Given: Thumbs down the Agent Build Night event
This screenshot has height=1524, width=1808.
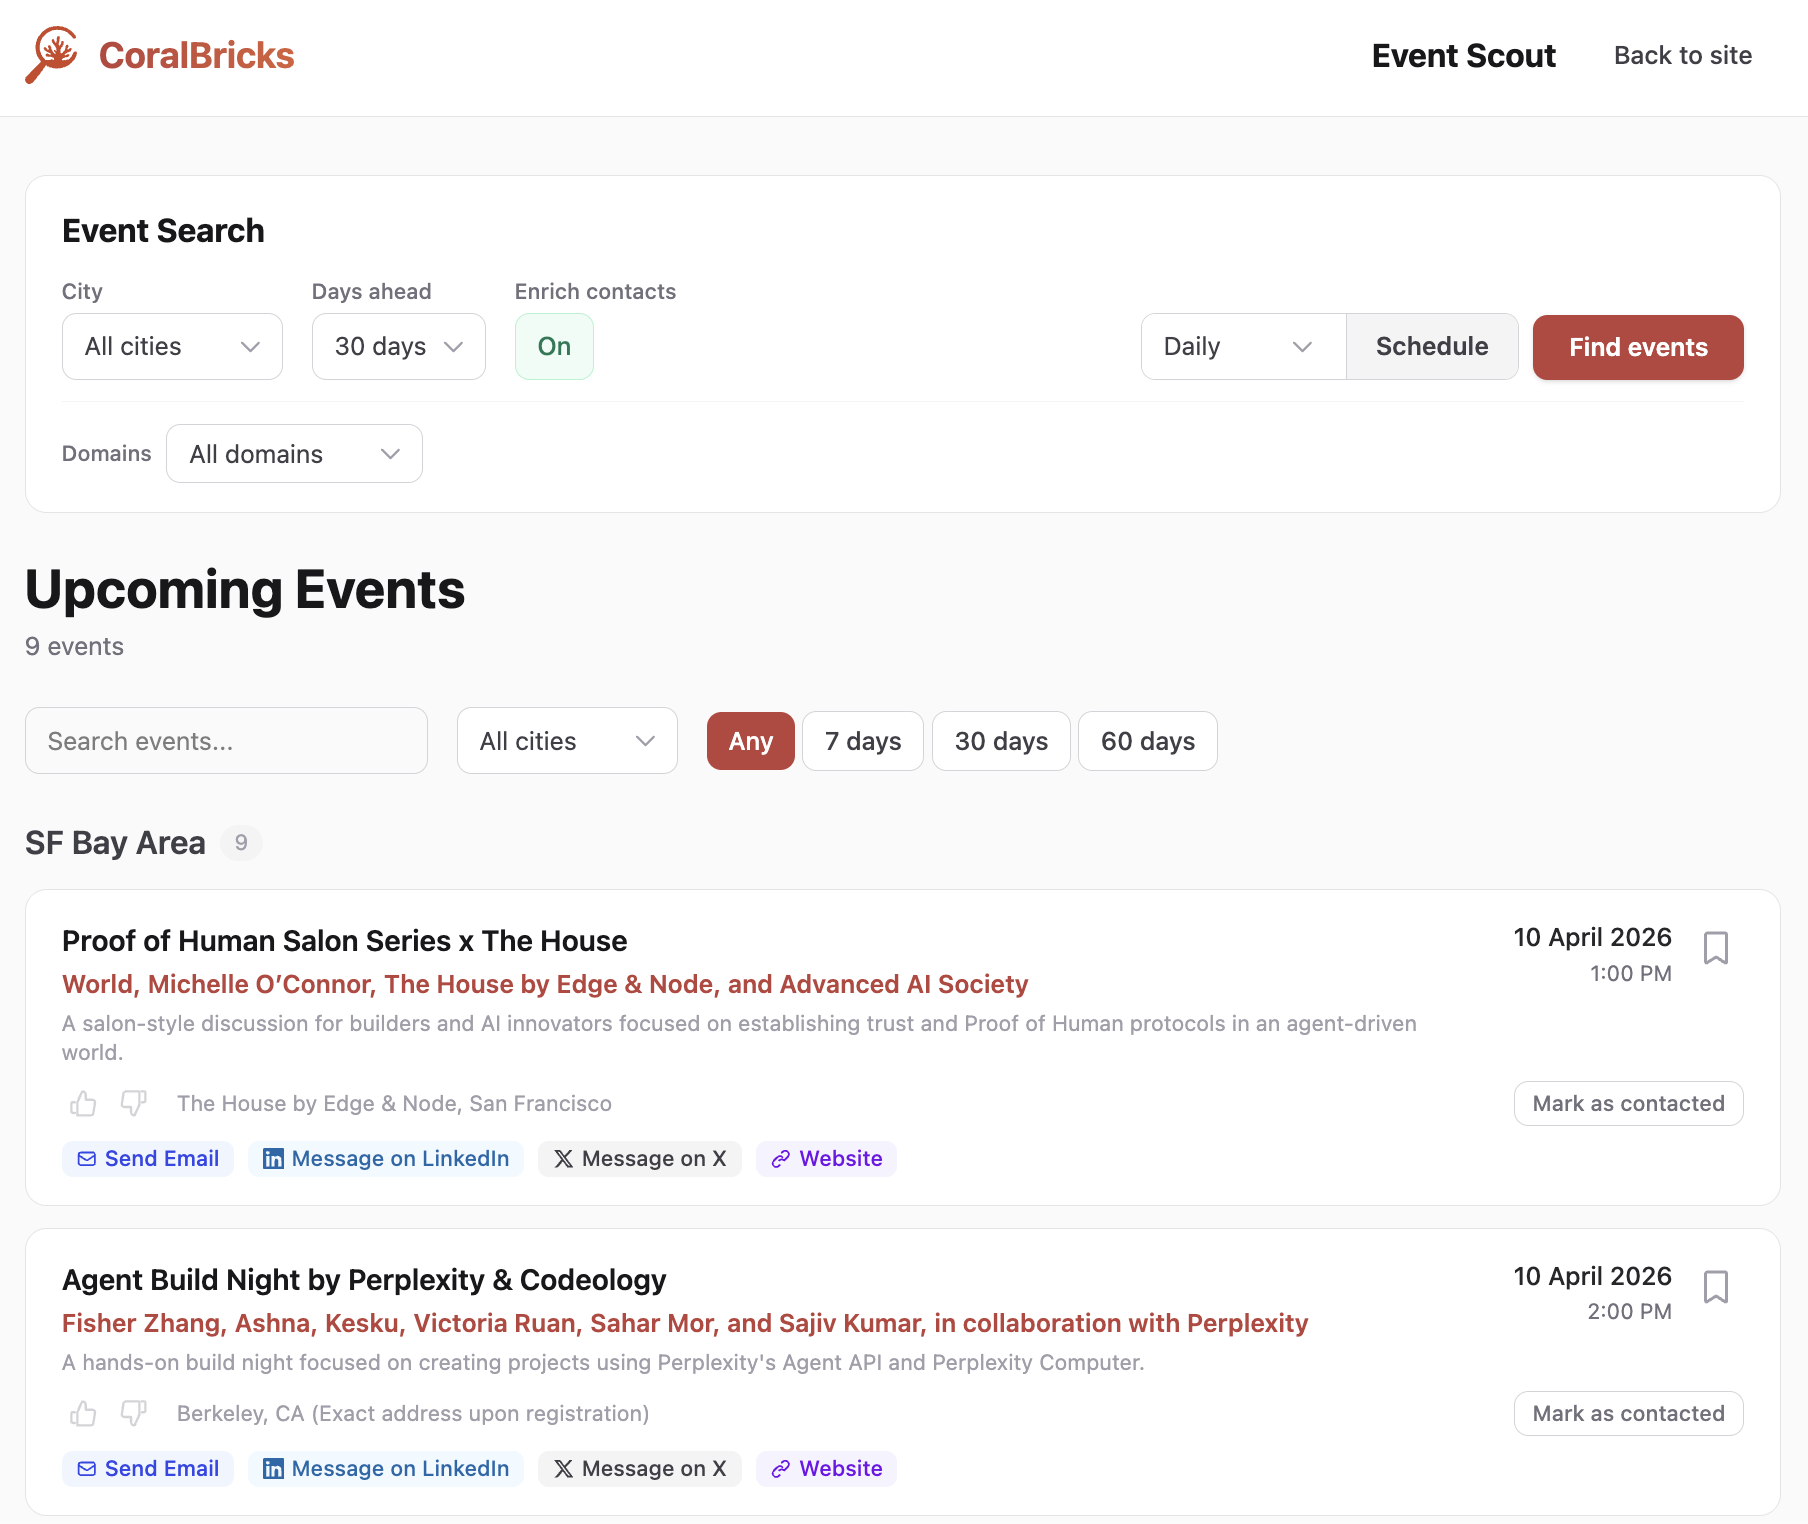Looking at the screenshot, I should [x=133, y=1413].
